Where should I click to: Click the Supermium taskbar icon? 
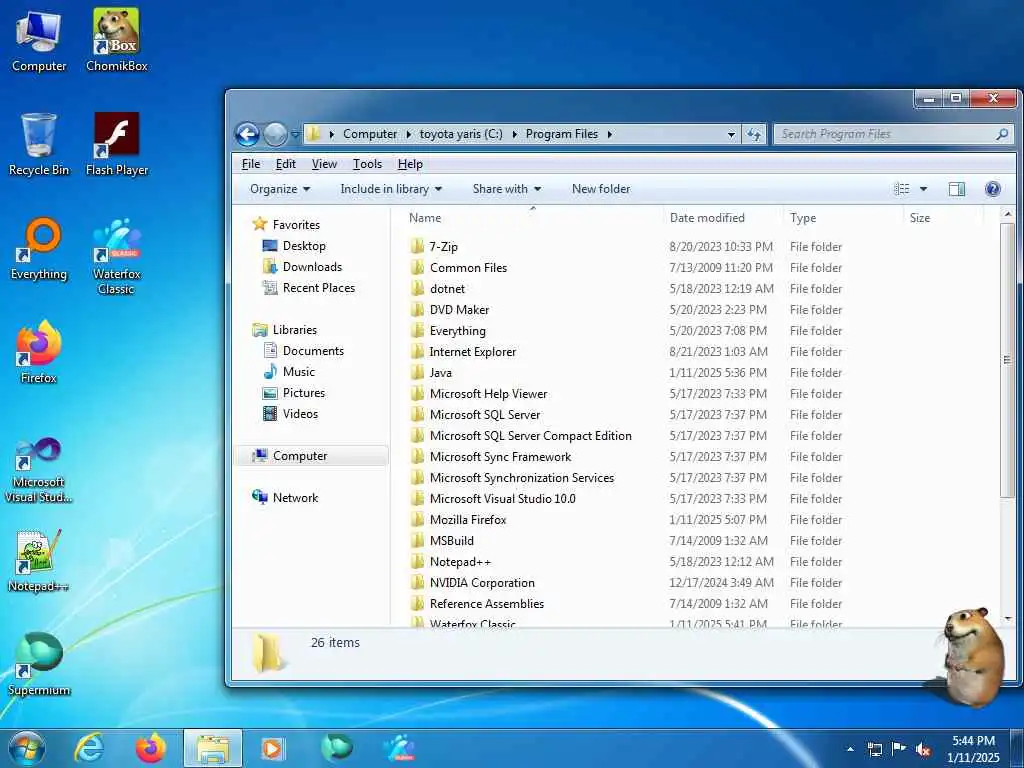click(x=337, y=748)
